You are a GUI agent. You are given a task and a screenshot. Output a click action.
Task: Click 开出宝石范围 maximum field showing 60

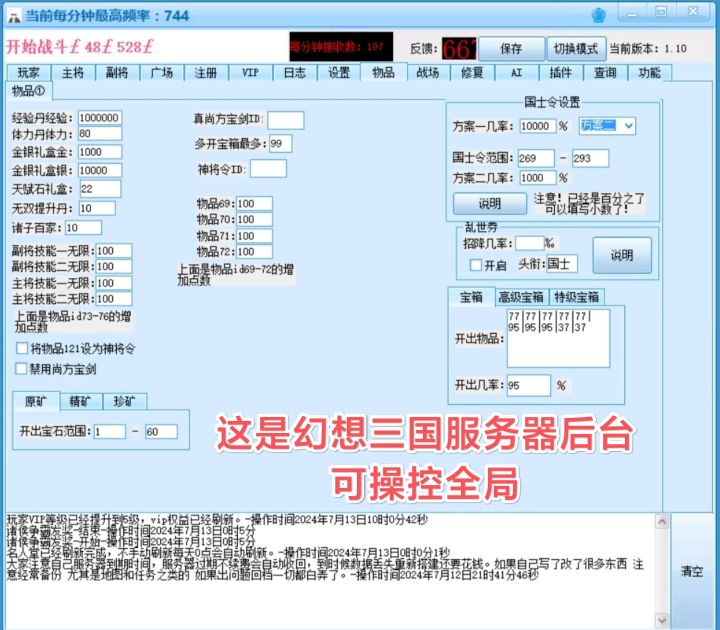tap(161, 432)
